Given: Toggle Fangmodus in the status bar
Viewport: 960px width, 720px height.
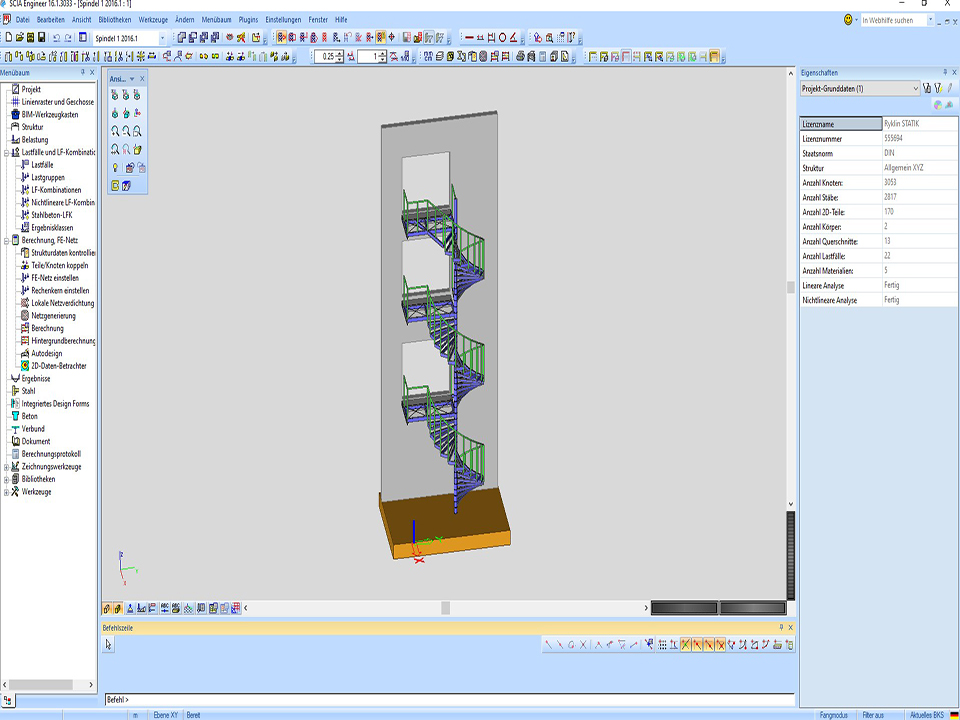Looking at the screenshot, I should point(833,715).
